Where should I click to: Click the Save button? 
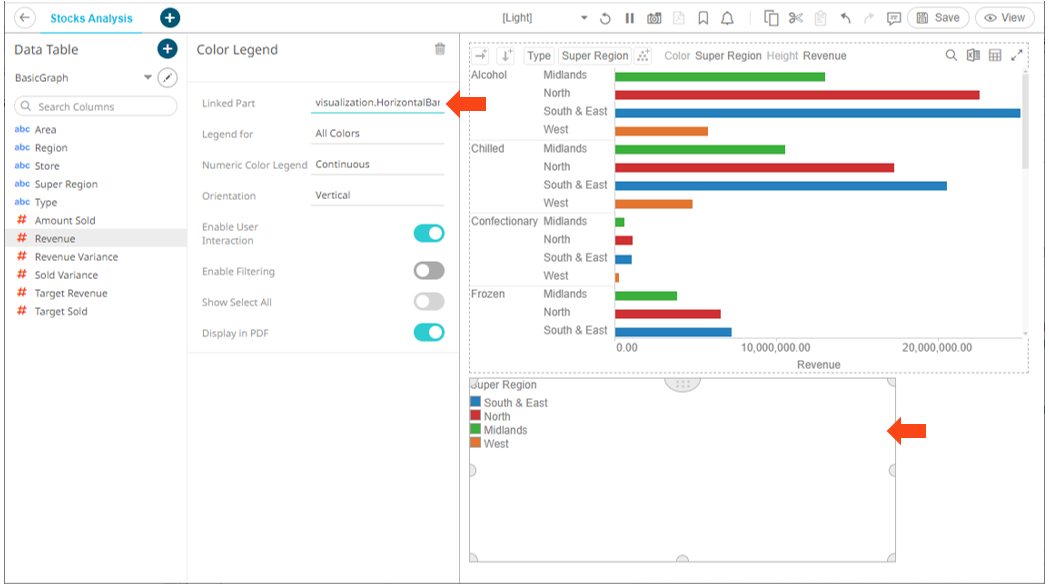(x=938, y=18)
